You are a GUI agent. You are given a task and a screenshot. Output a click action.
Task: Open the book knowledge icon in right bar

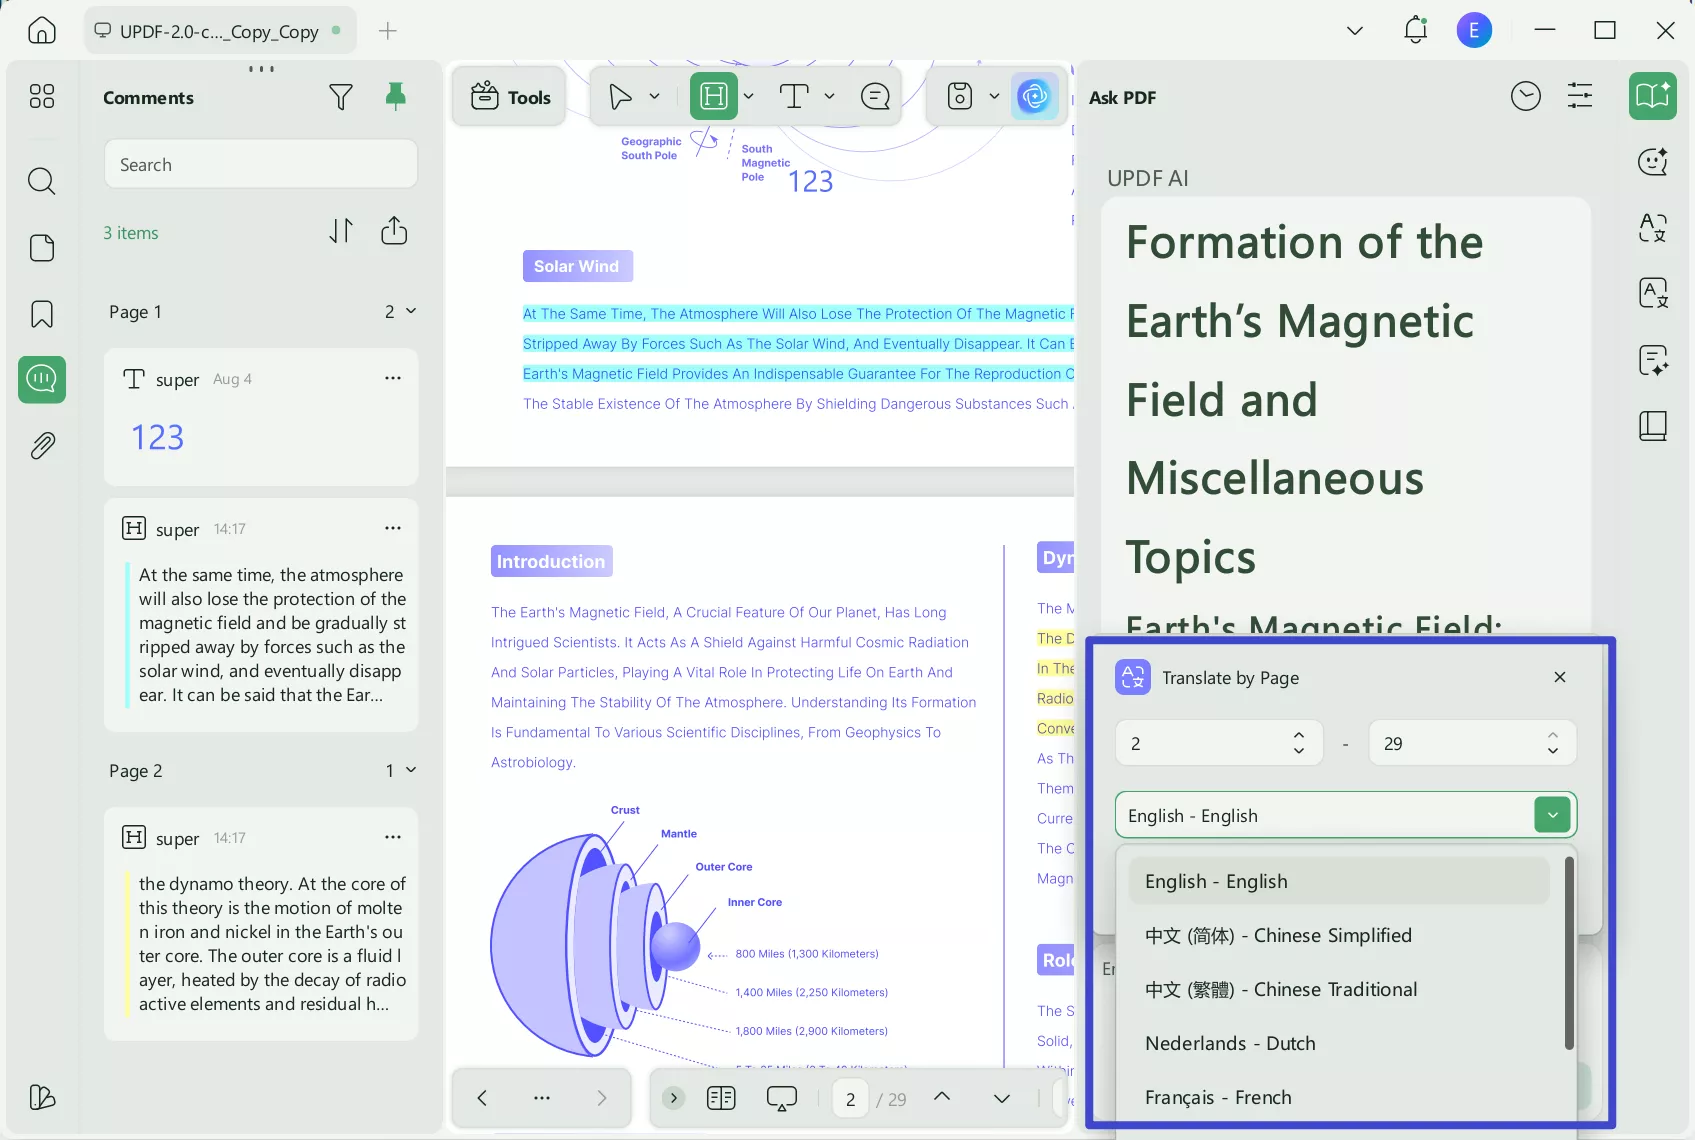1653,426
